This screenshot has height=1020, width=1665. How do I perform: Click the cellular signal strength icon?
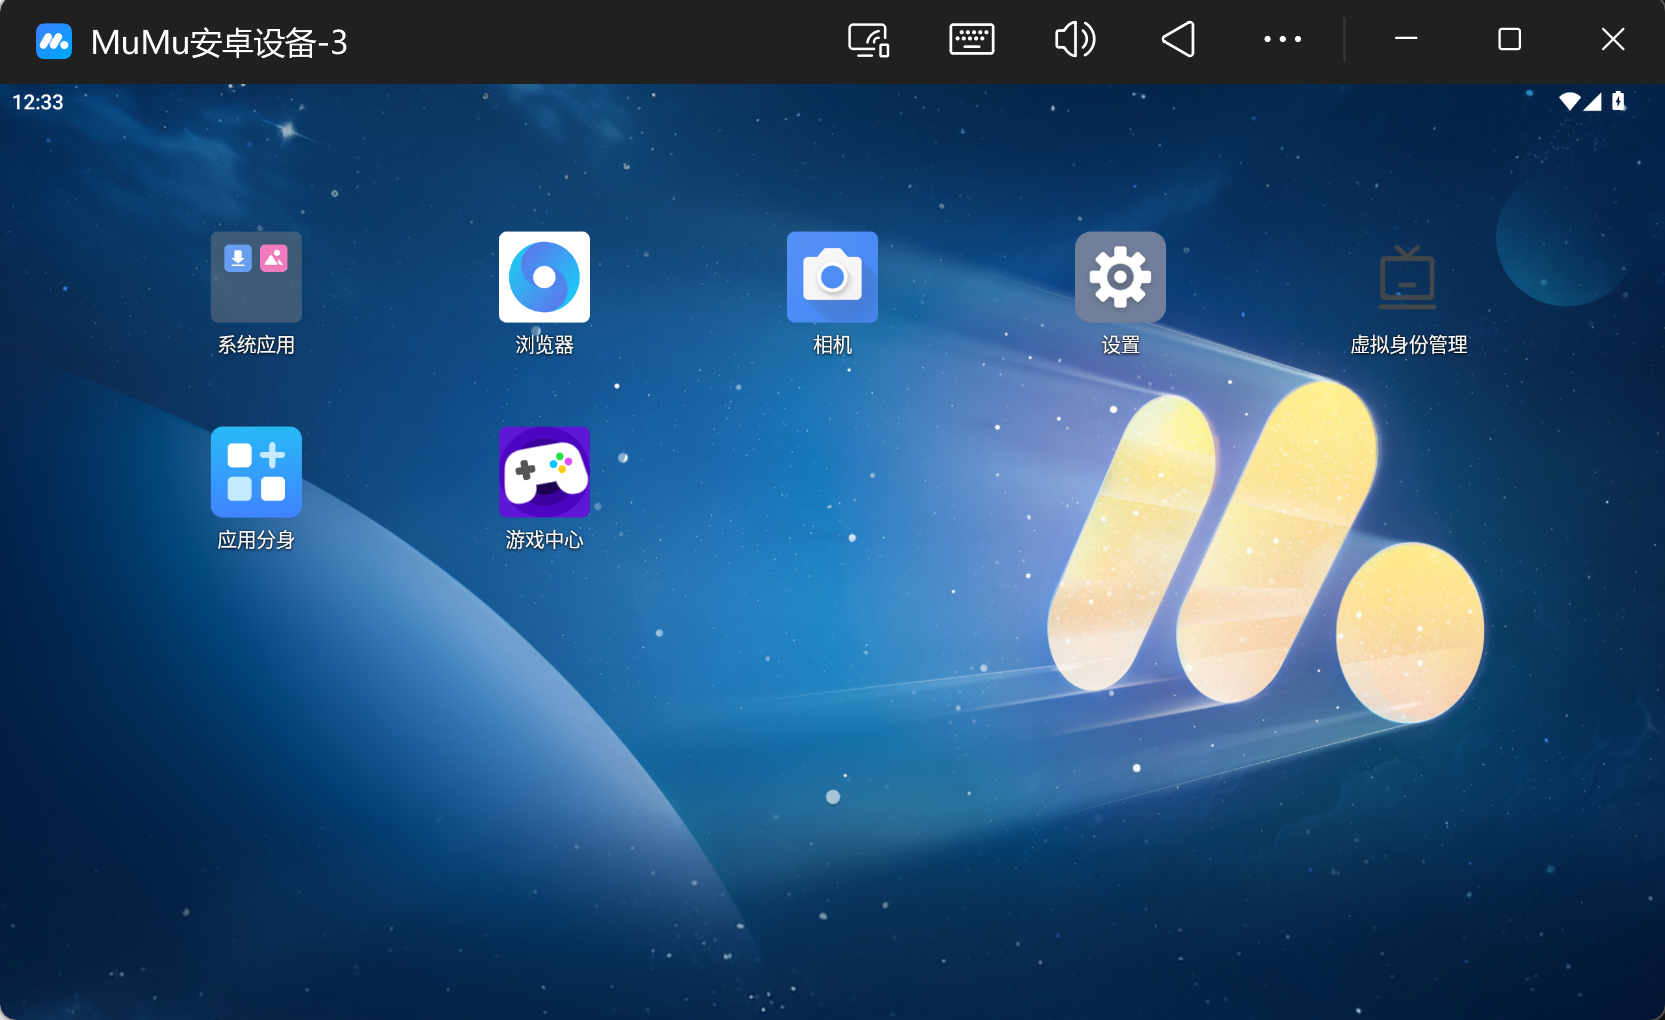pyautogui.click(x=1593, y=101)
